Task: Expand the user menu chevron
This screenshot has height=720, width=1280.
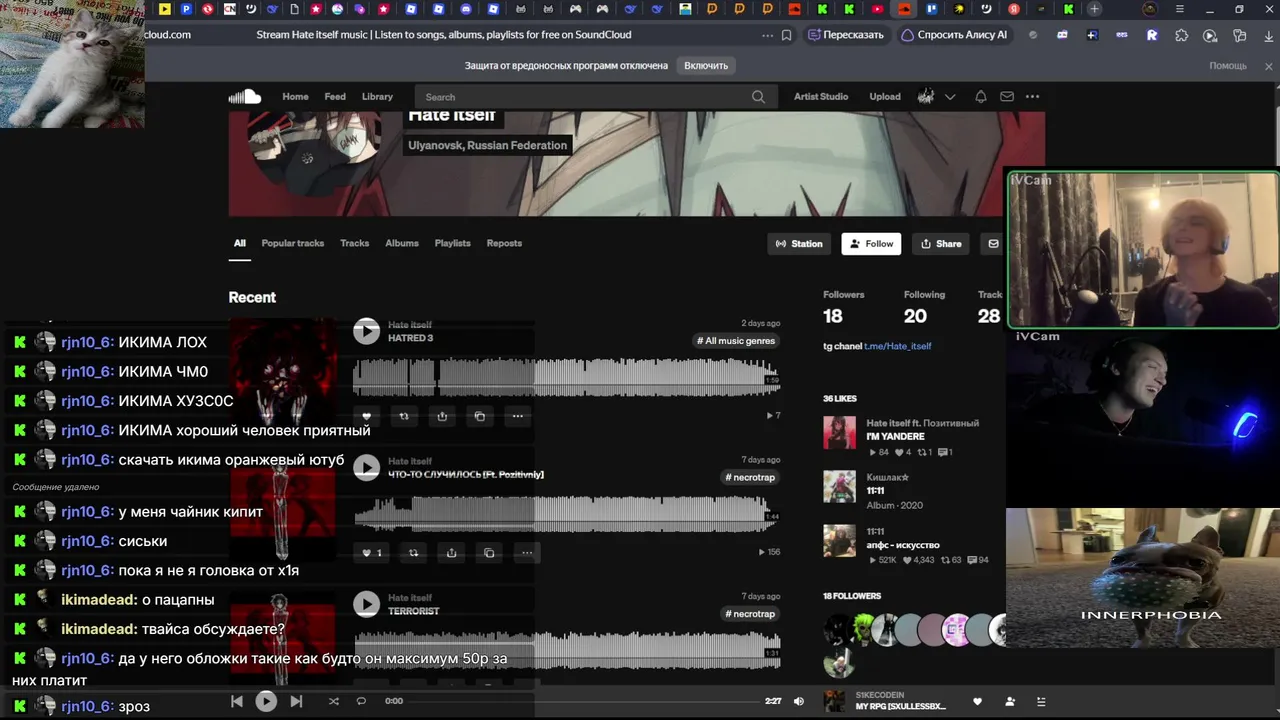Action: [x=950, y=97]
